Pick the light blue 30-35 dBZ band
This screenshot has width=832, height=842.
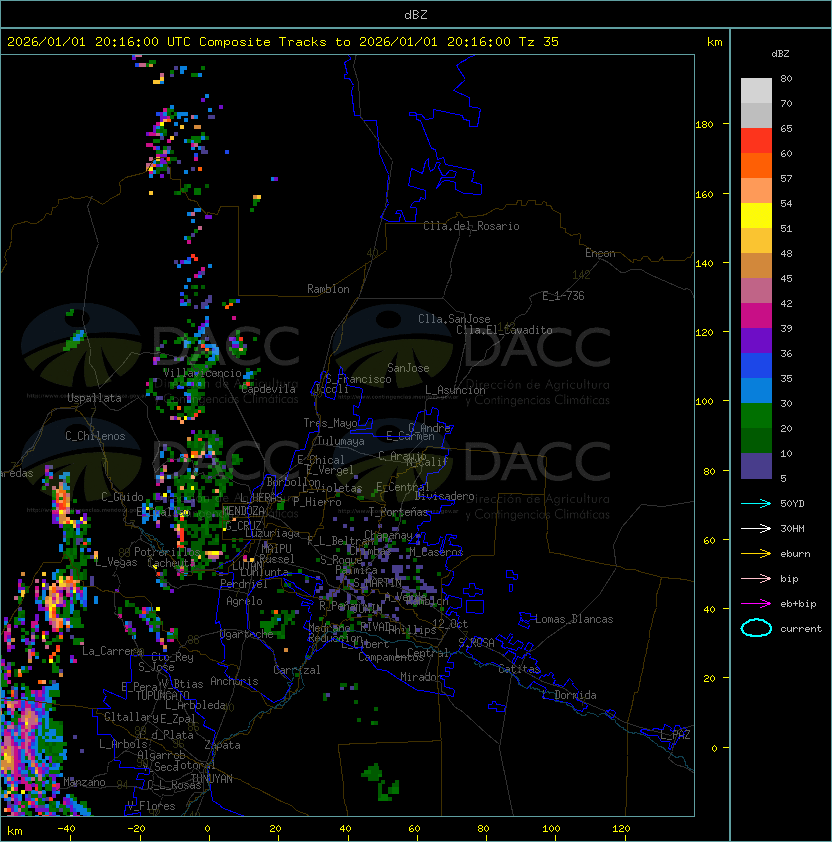756,390
